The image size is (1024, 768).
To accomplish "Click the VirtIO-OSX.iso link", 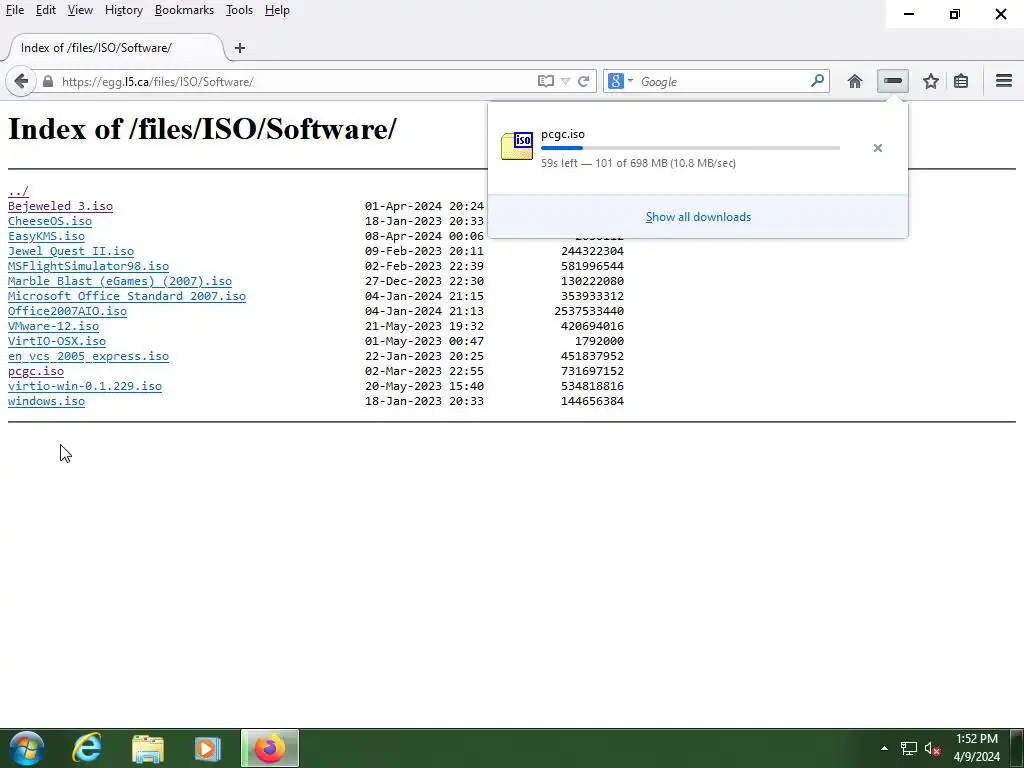I will pyautogui.click(x=57, y=342).
